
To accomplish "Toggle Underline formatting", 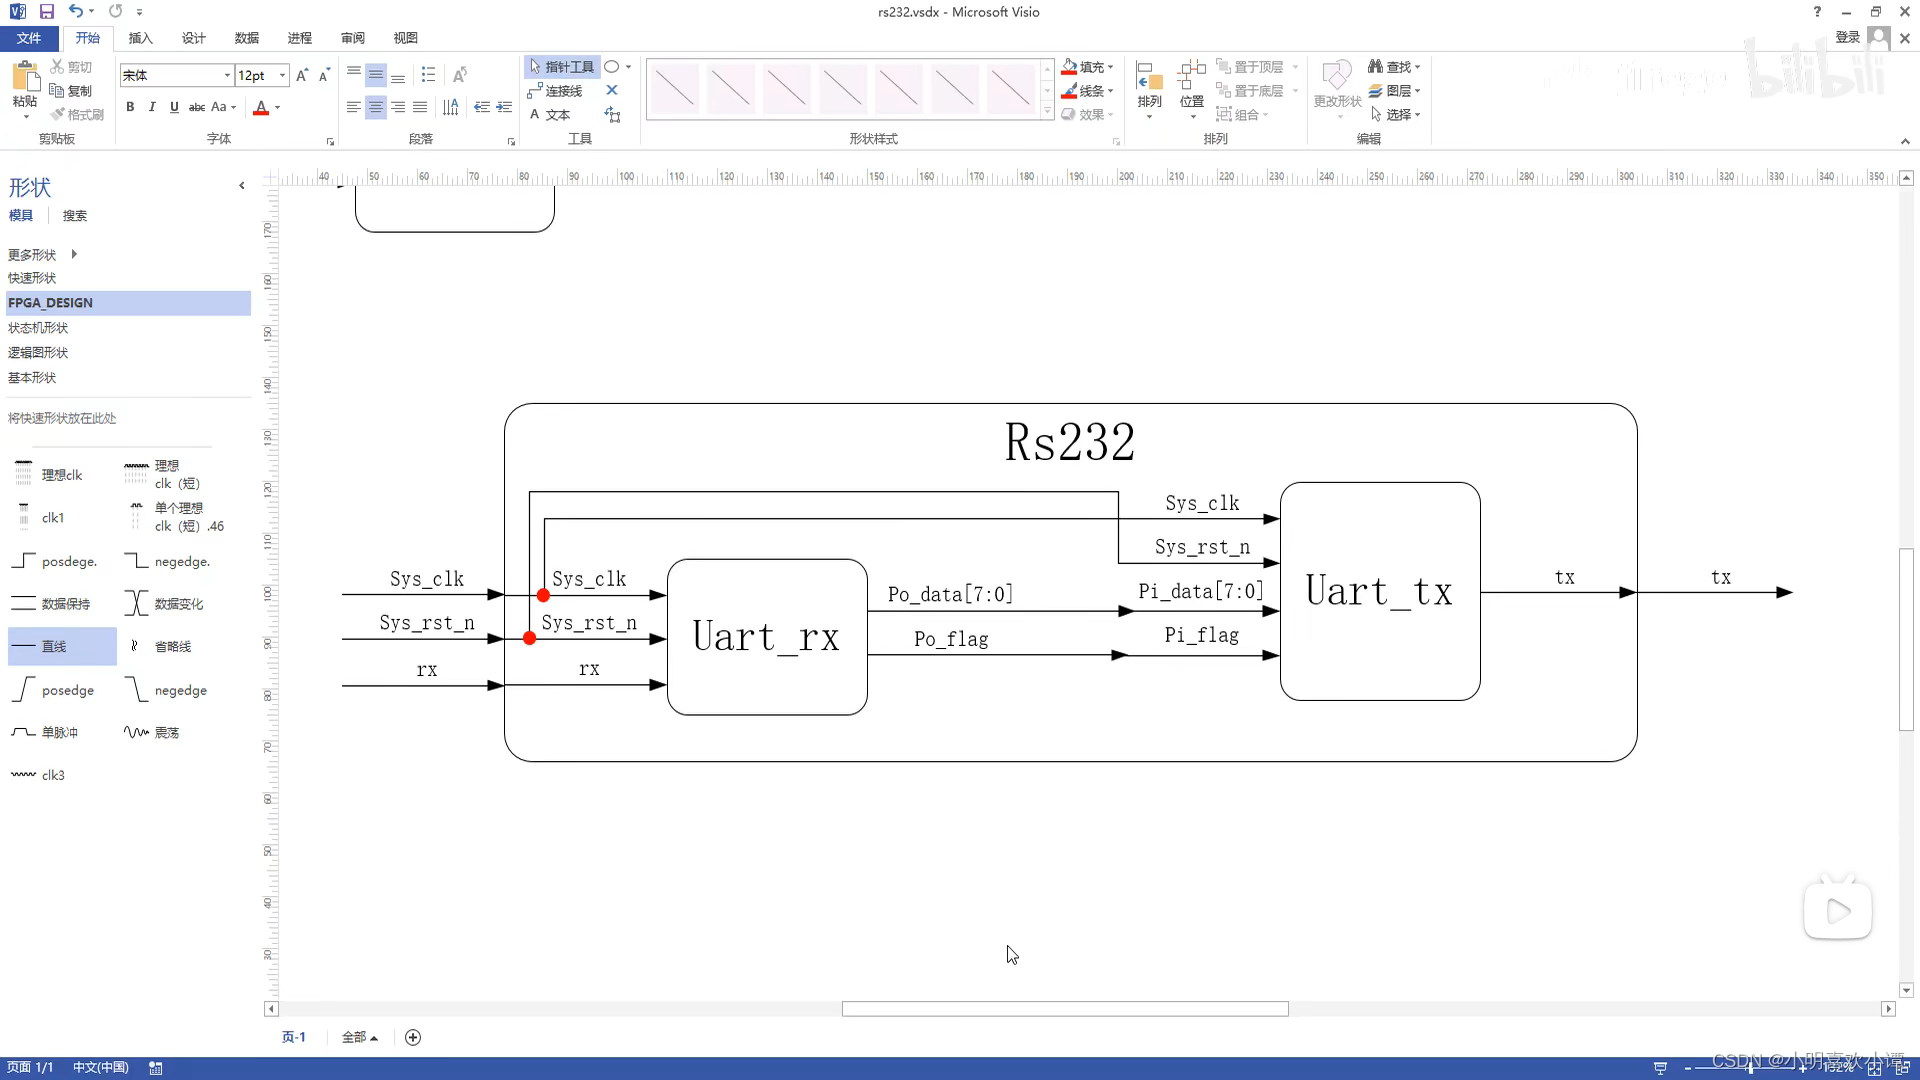I will point(174,107).
